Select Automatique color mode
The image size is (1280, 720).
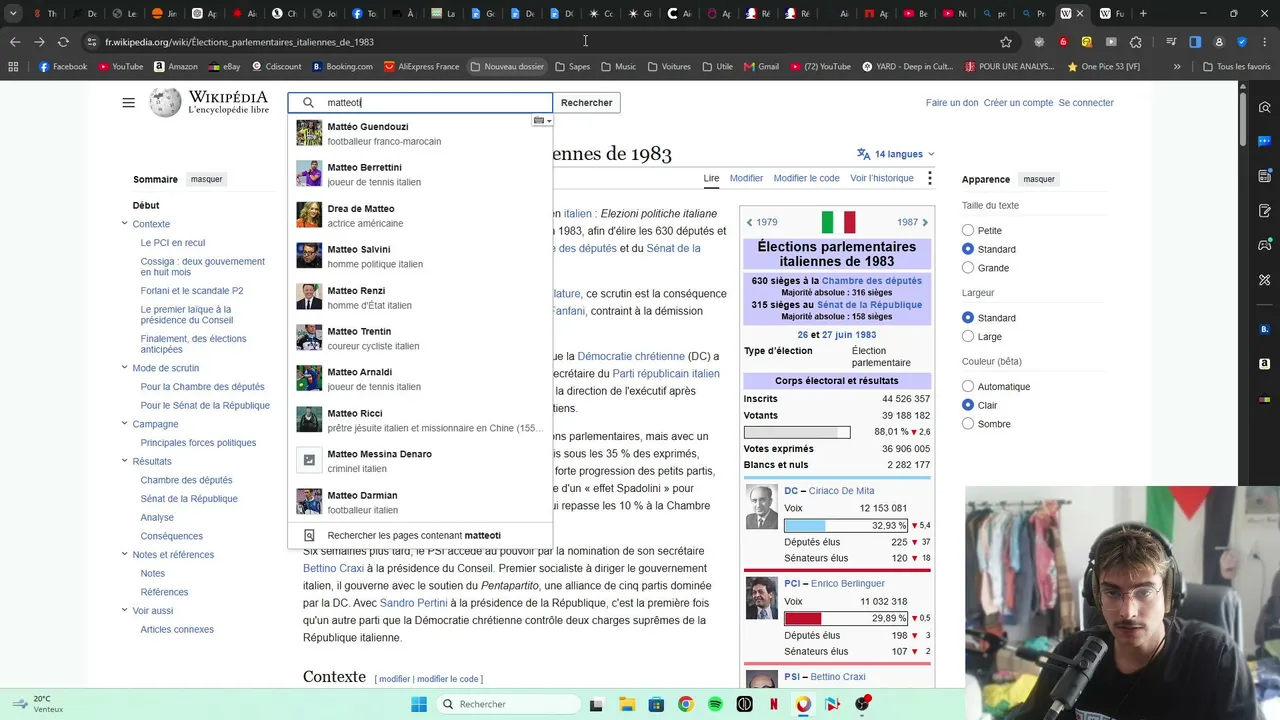coord(968,387)
